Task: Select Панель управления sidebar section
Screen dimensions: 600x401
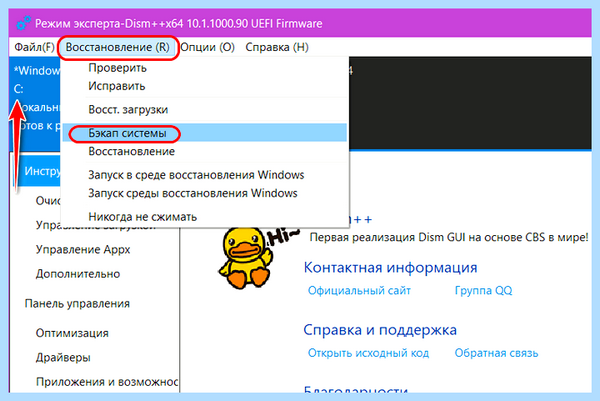Action: [77, 303]
